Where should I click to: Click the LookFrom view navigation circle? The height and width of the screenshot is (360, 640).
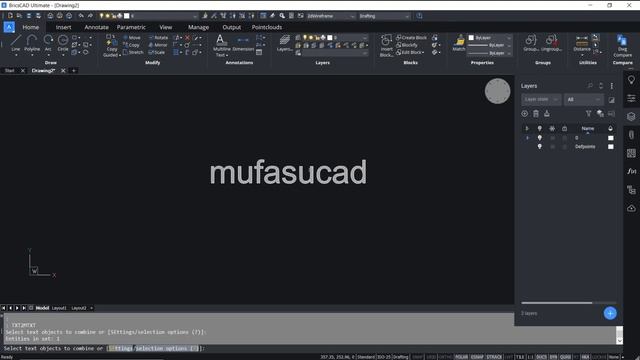coord(498,91)
